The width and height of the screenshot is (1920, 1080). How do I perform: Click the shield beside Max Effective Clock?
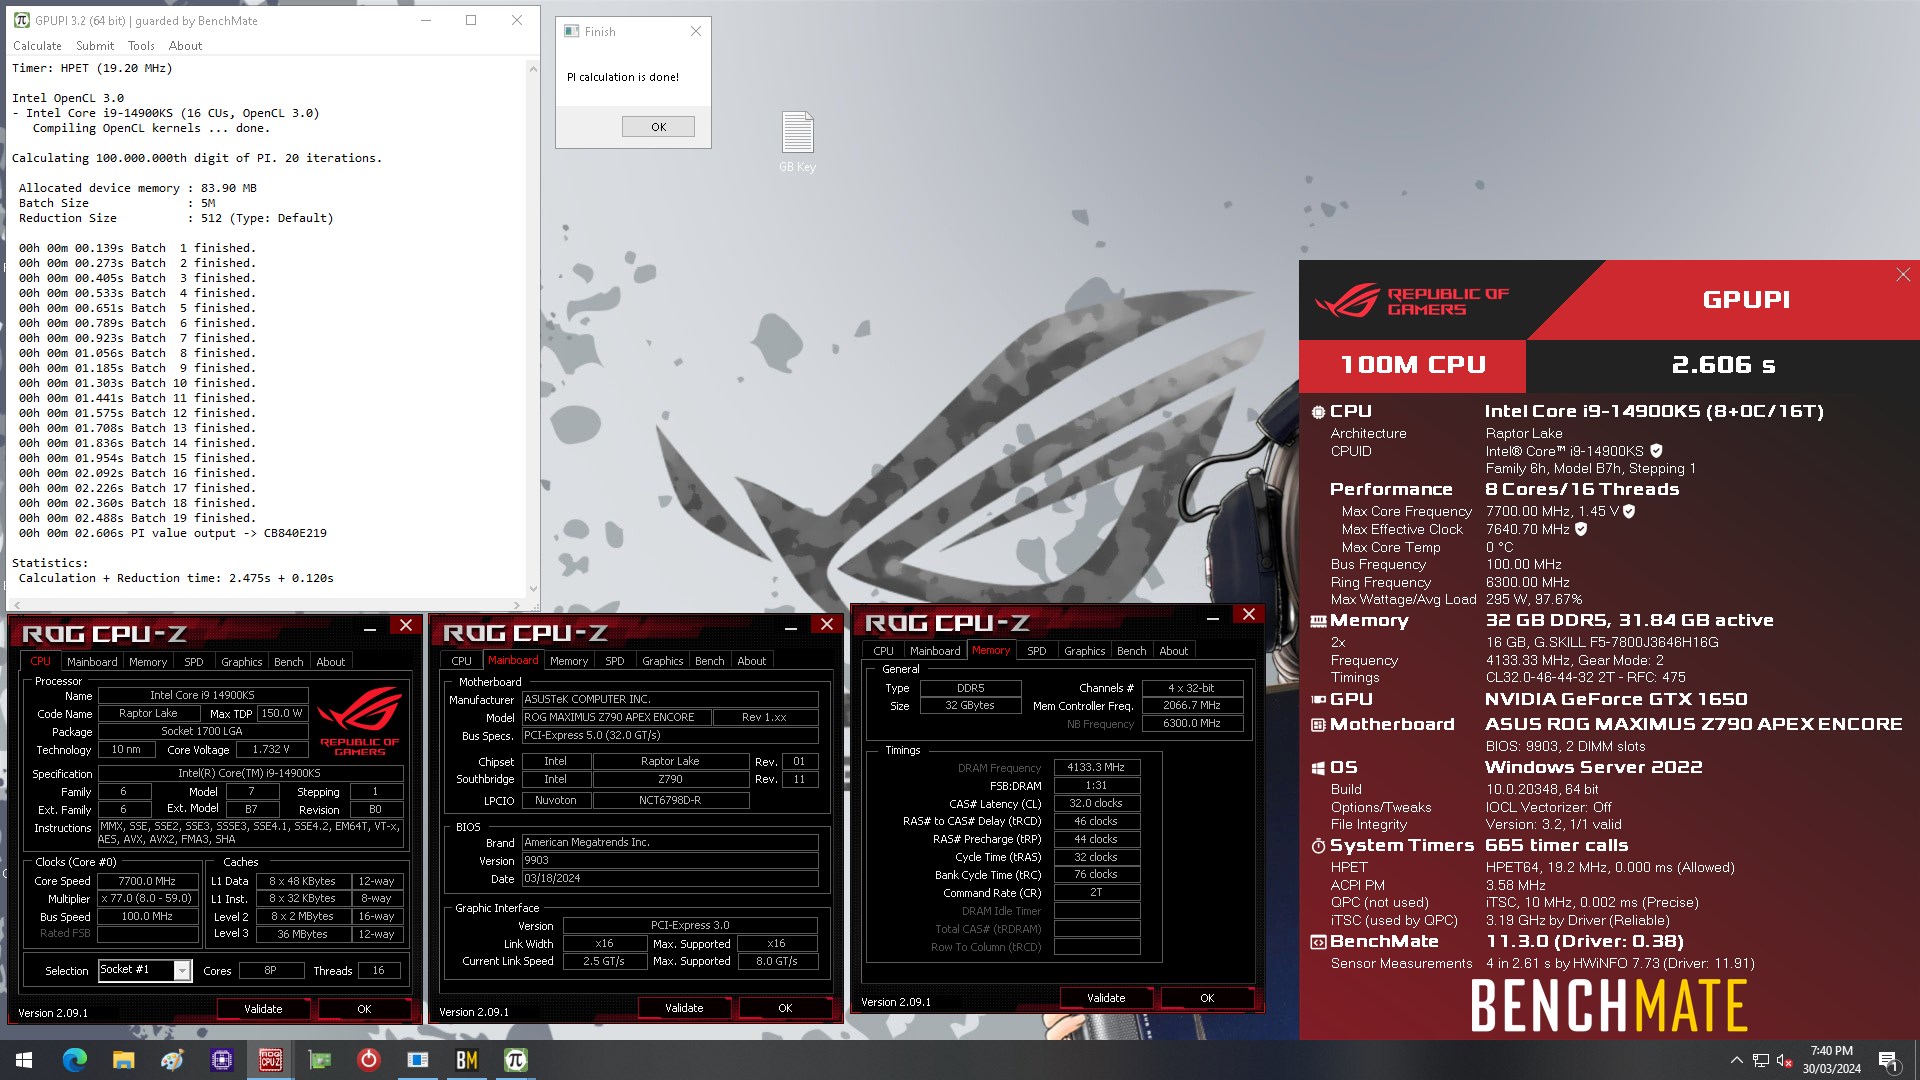[1581, 529]
